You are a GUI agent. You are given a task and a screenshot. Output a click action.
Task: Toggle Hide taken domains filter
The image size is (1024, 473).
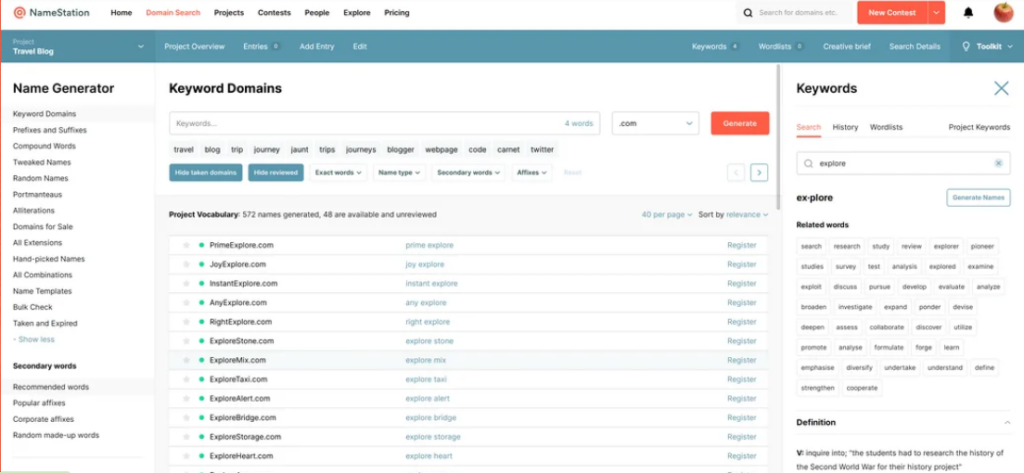pos(206,172)
